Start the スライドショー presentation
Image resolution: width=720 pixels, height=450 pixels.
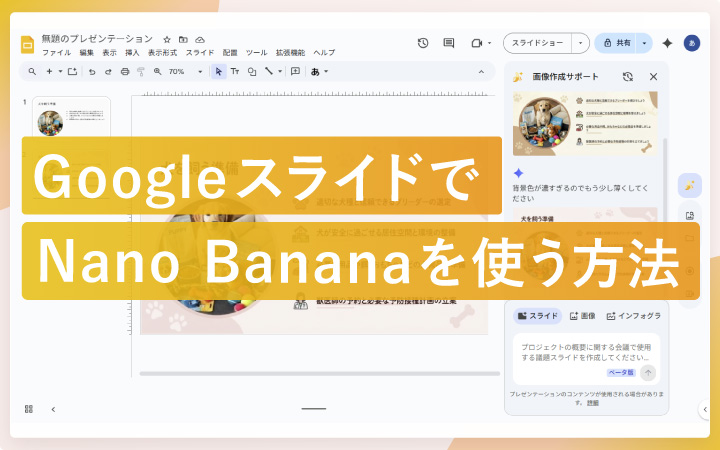click(537, 43)
